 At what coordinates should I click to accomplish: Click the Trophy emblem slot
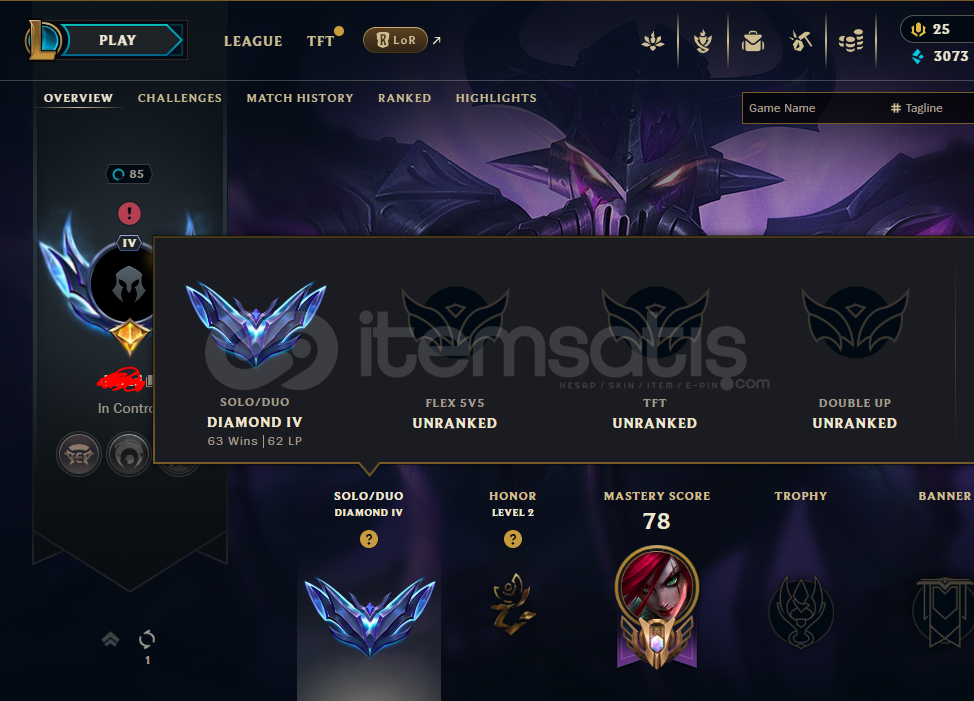tap(801, 612)
